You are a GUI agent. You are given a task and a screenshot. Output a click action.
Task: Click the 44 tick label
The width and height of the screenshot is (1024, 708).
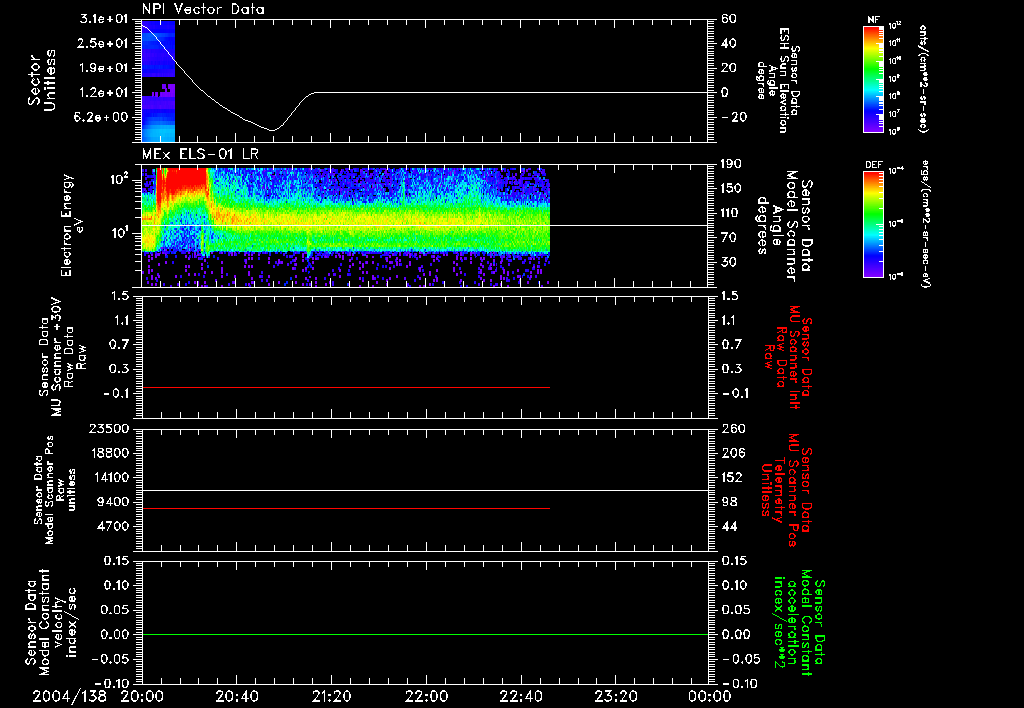point(730,526)
